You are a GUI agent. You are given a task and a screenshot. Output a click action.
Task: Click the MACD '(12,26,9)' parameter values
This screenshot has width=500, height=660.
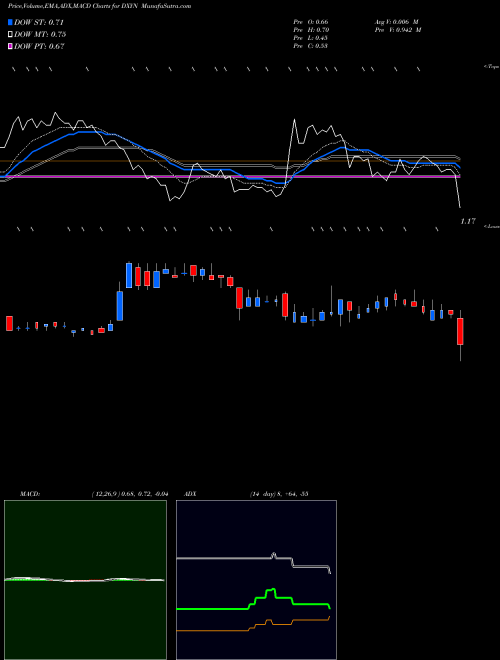coord(130,494)
